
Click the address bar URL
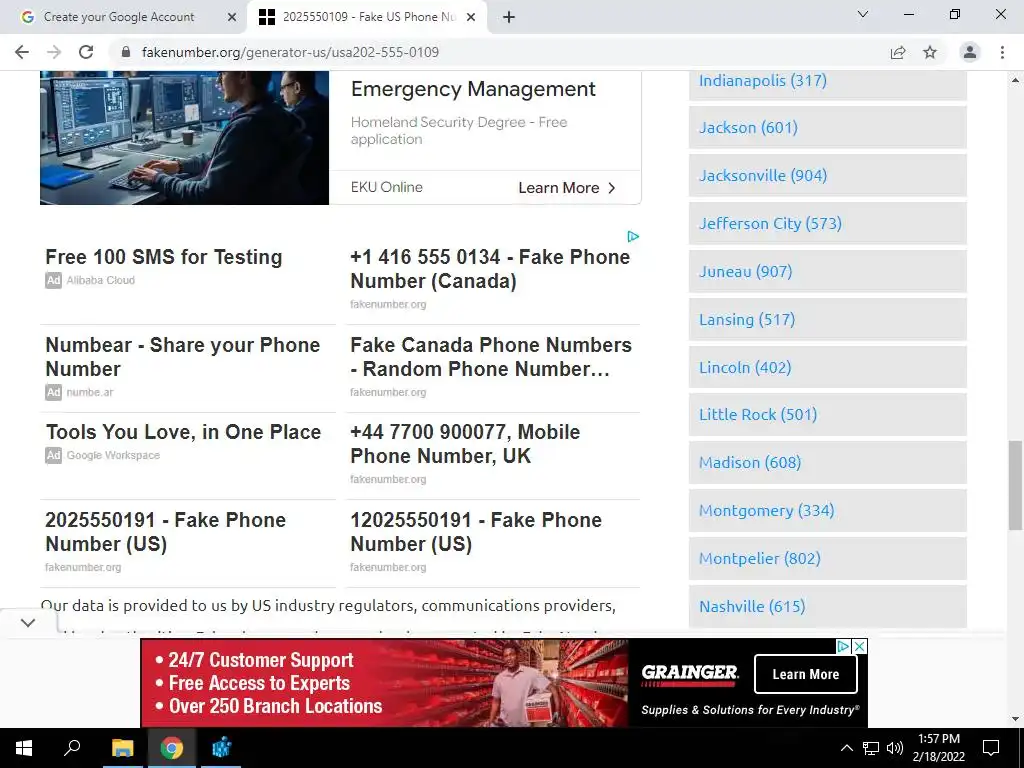click(290, 52)
